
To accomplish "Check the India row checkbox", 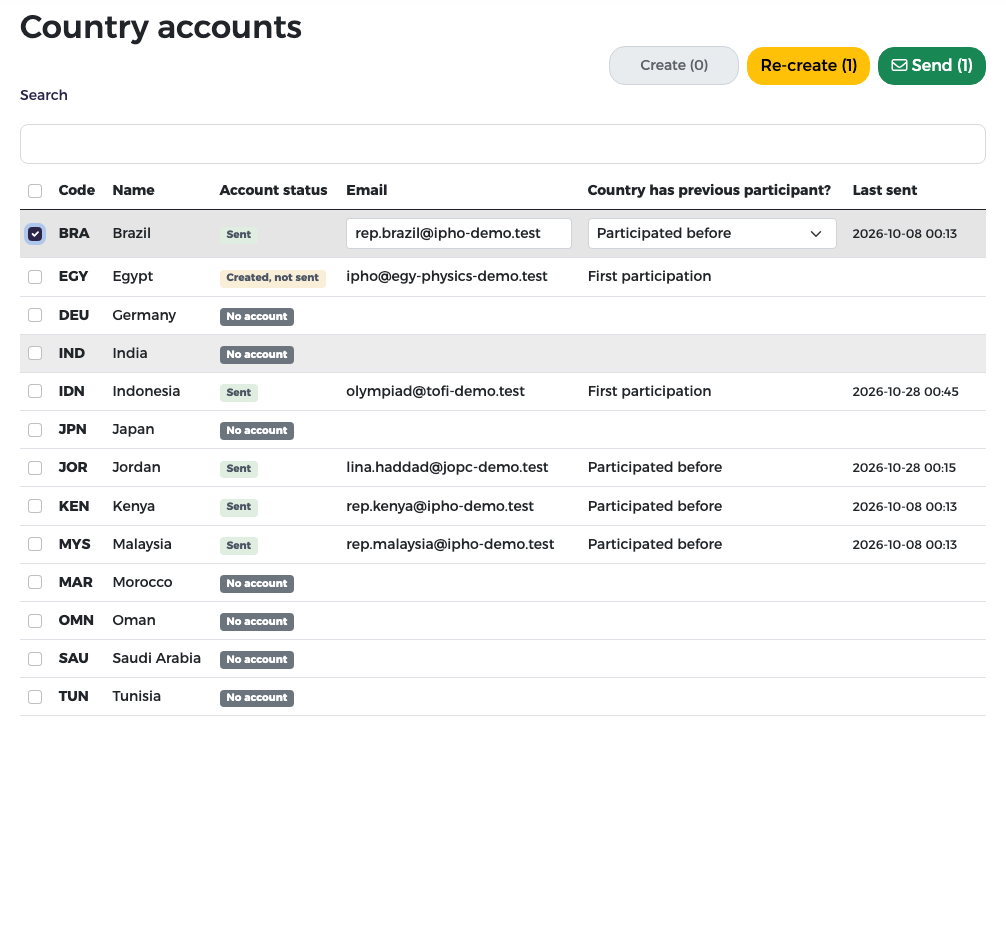I will pos(35,353).
